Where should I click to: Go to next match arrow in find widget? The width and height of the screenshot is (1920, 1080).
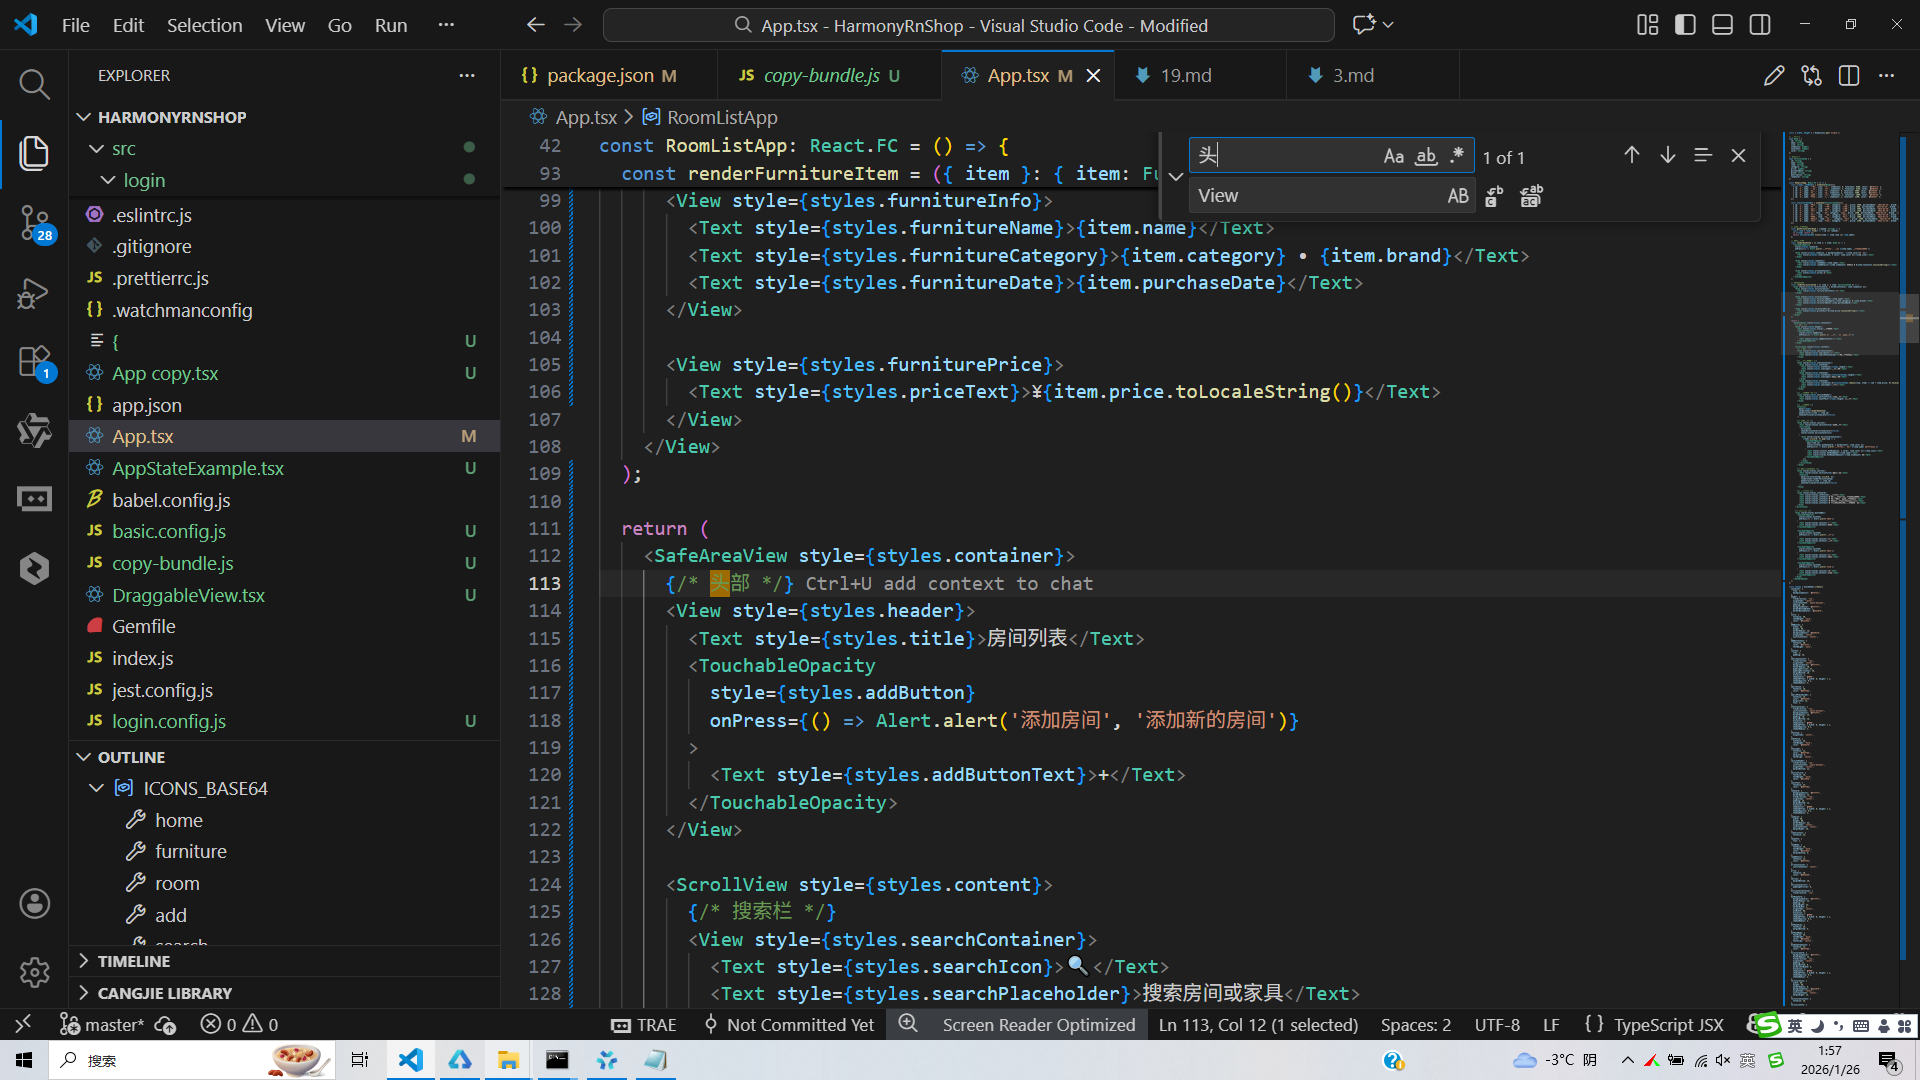(1667, 155)
